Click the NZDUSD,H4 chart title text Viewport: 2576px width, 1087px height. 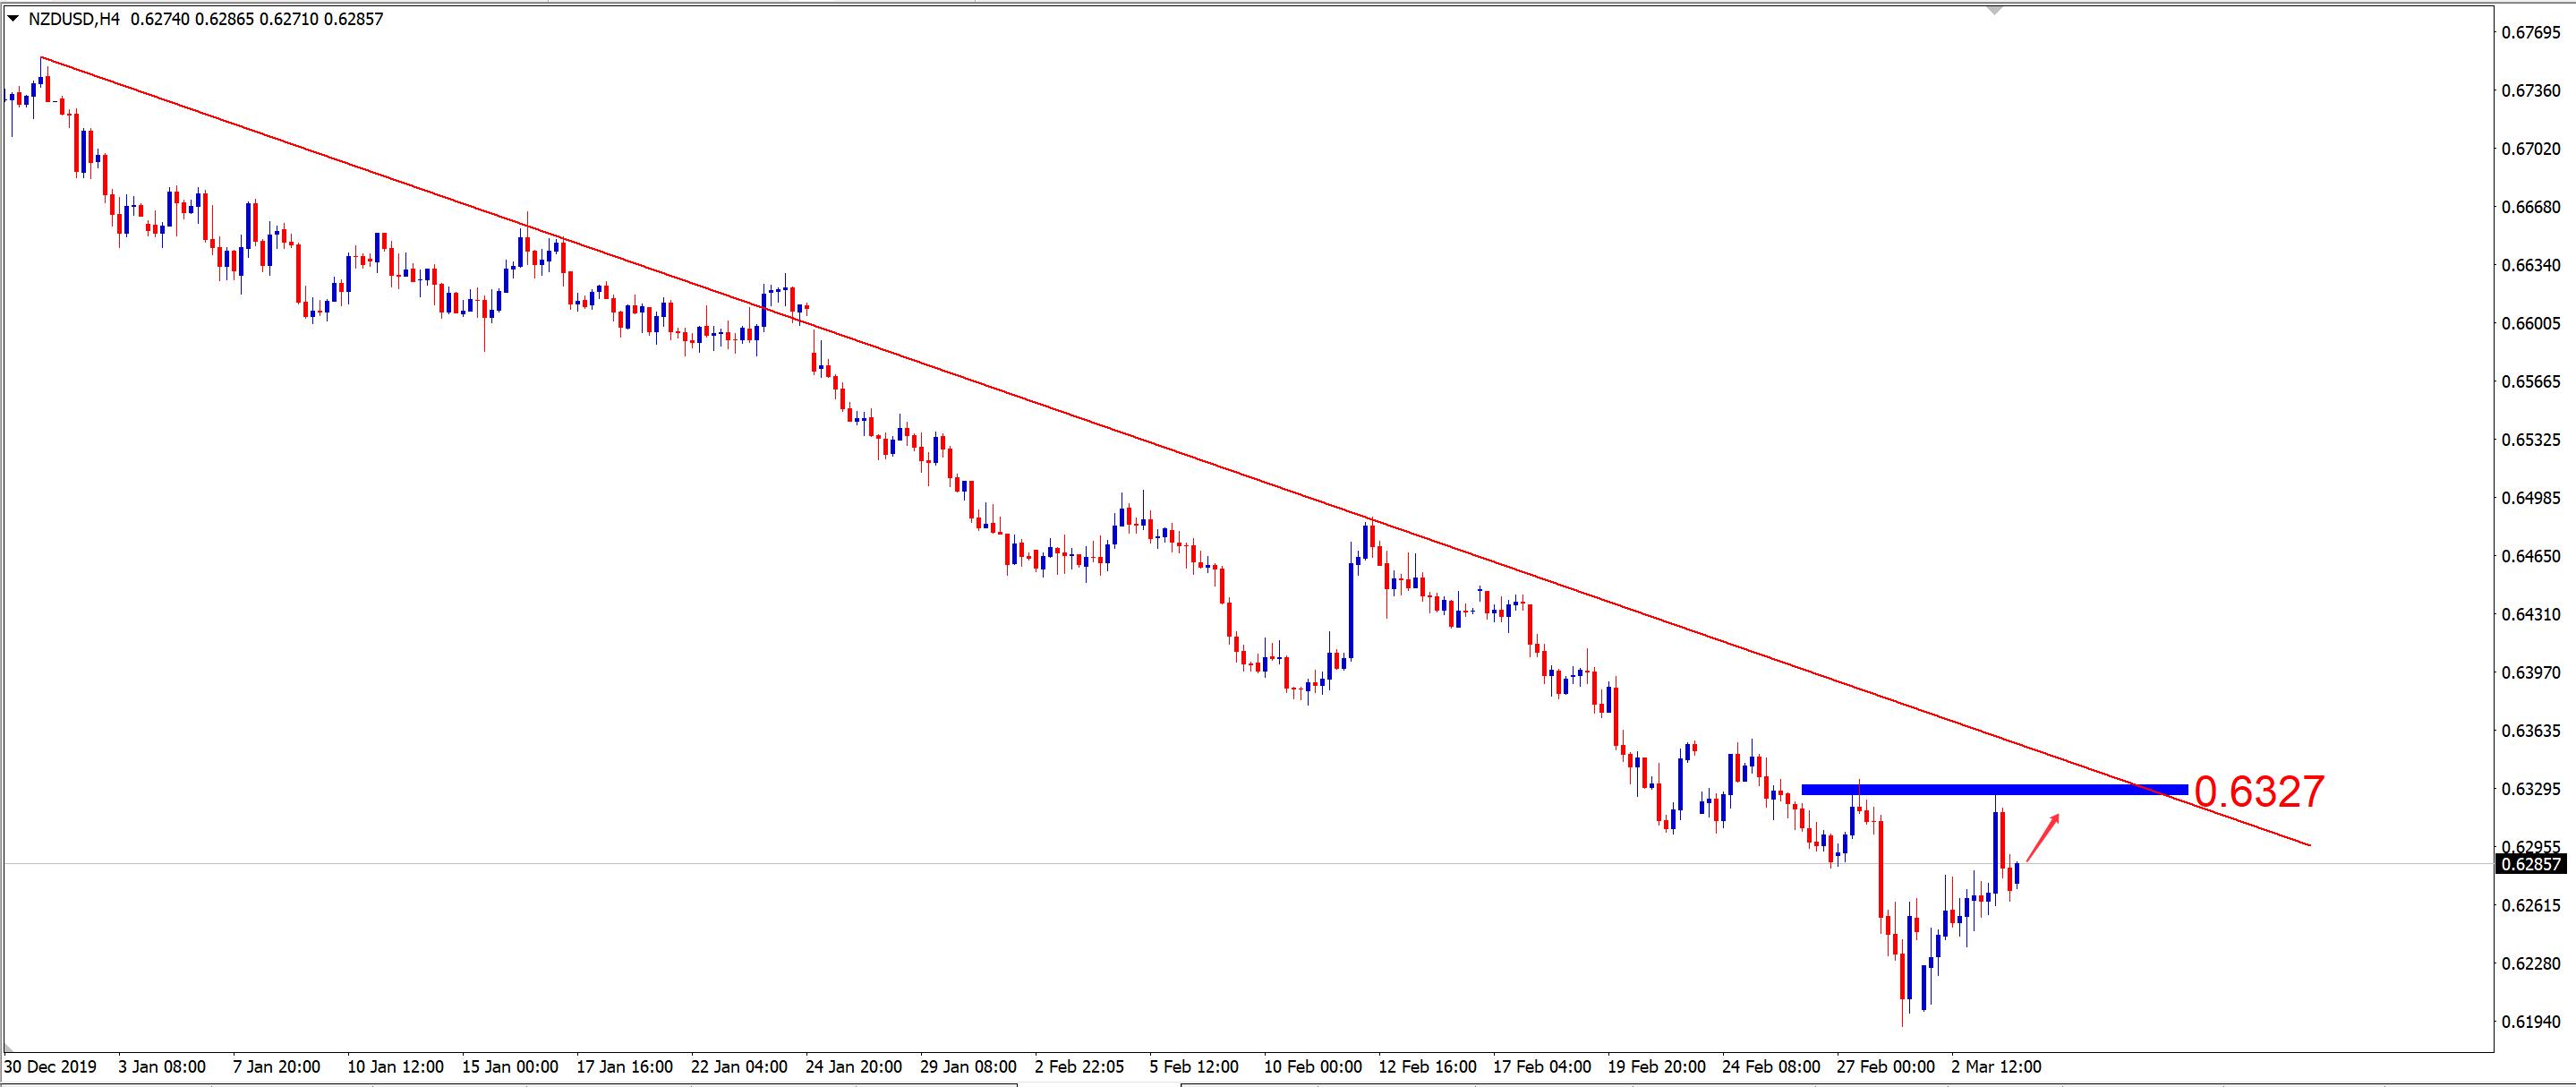coord(74,19)
